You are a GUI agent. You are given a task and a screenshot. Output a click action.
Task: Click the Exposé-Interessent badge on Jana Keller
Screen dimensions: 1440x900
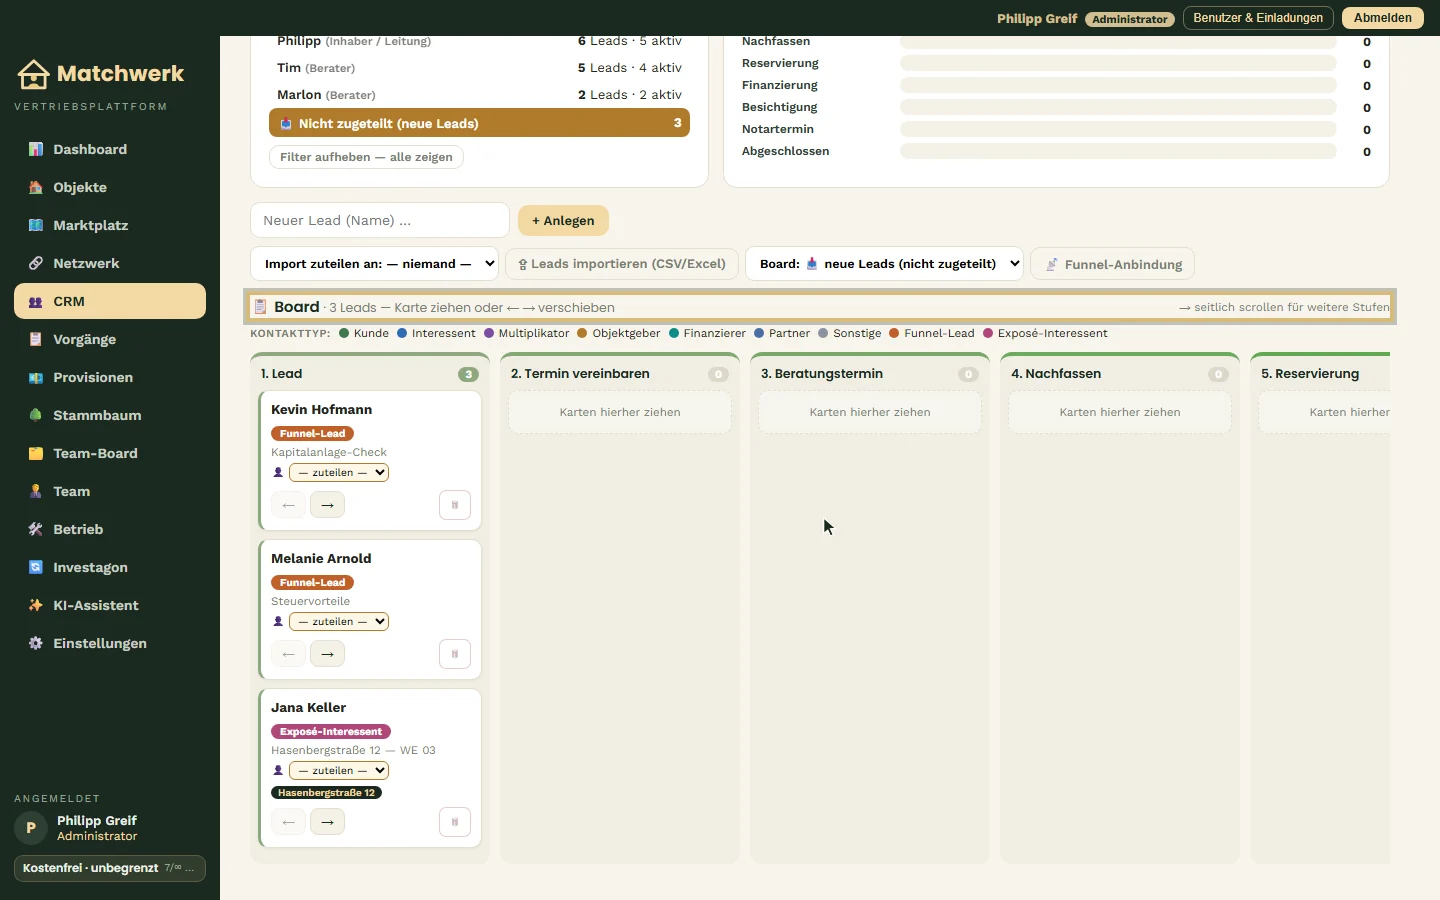(x=331, y=732)
